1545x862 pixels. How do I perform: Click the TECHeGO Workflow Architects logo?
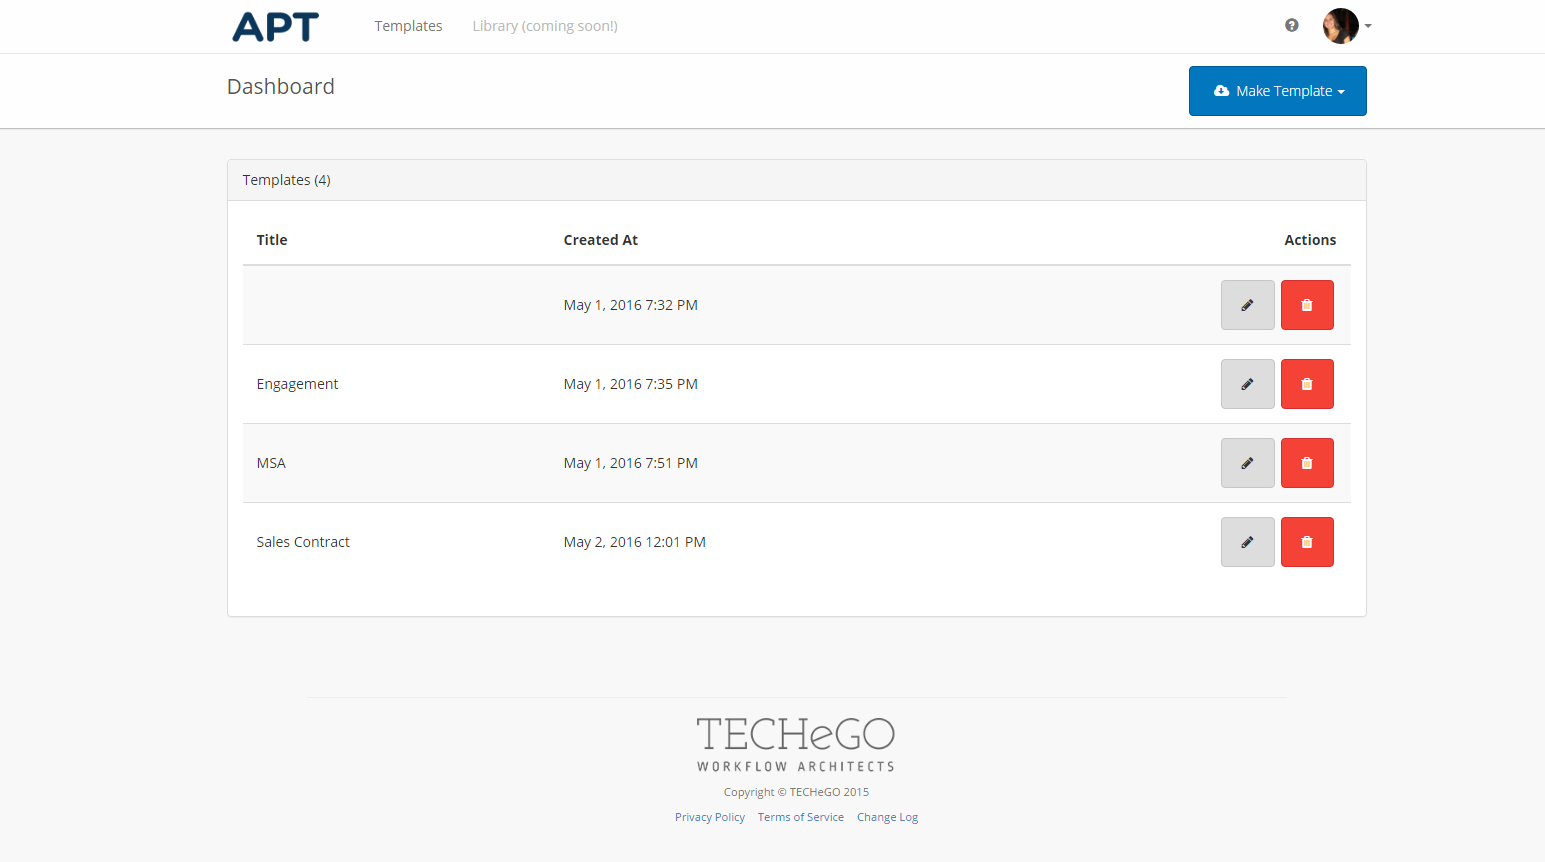pyautogui.click(x=795, y=744)
